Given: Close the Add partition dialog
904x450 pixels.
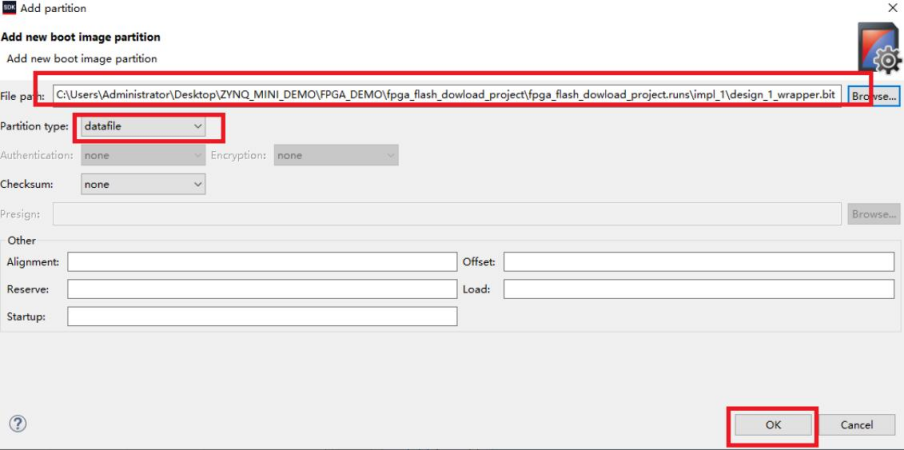Looking at the screenshot, I should click(892, 8).
